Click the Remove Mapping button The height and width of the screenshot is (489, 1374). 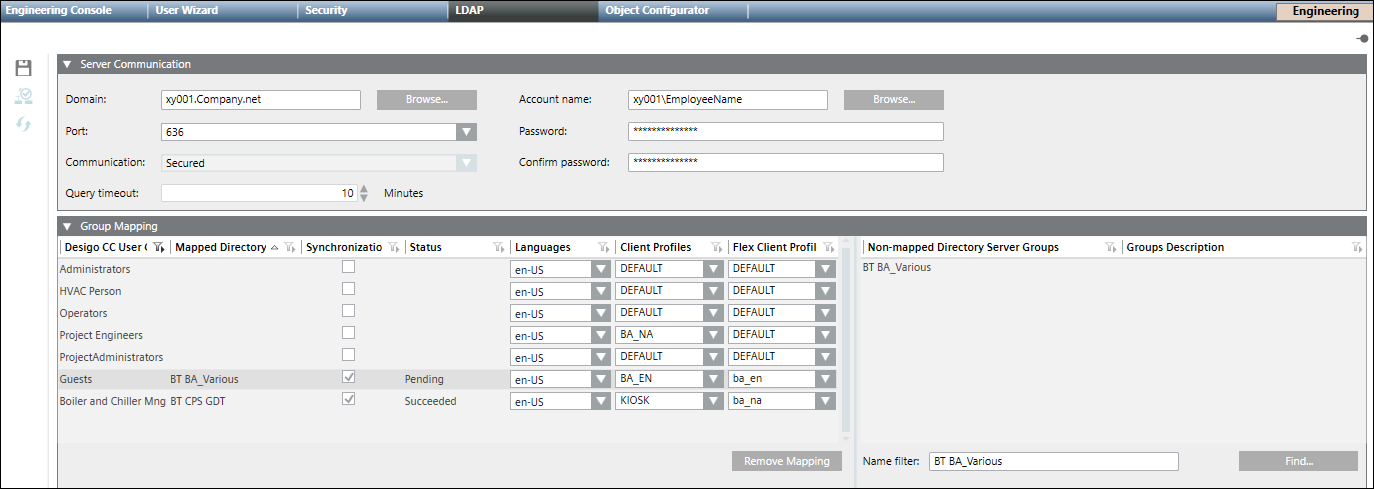[786, 461]
